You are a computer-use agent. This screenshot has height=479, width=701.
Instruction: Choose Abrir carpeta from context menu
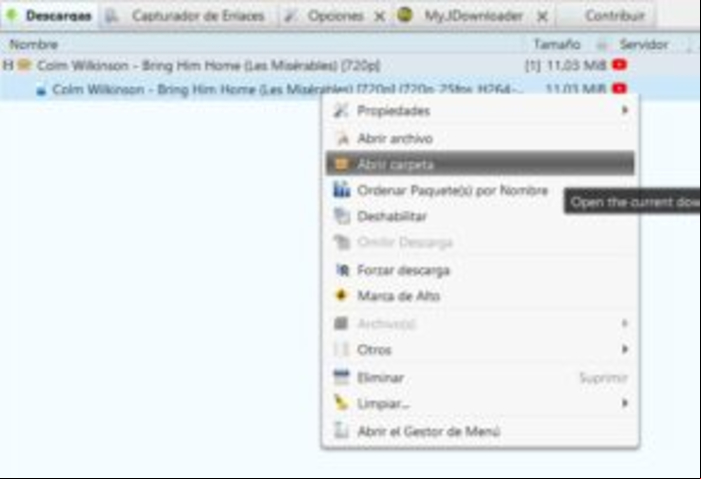(x=480, y=164)
